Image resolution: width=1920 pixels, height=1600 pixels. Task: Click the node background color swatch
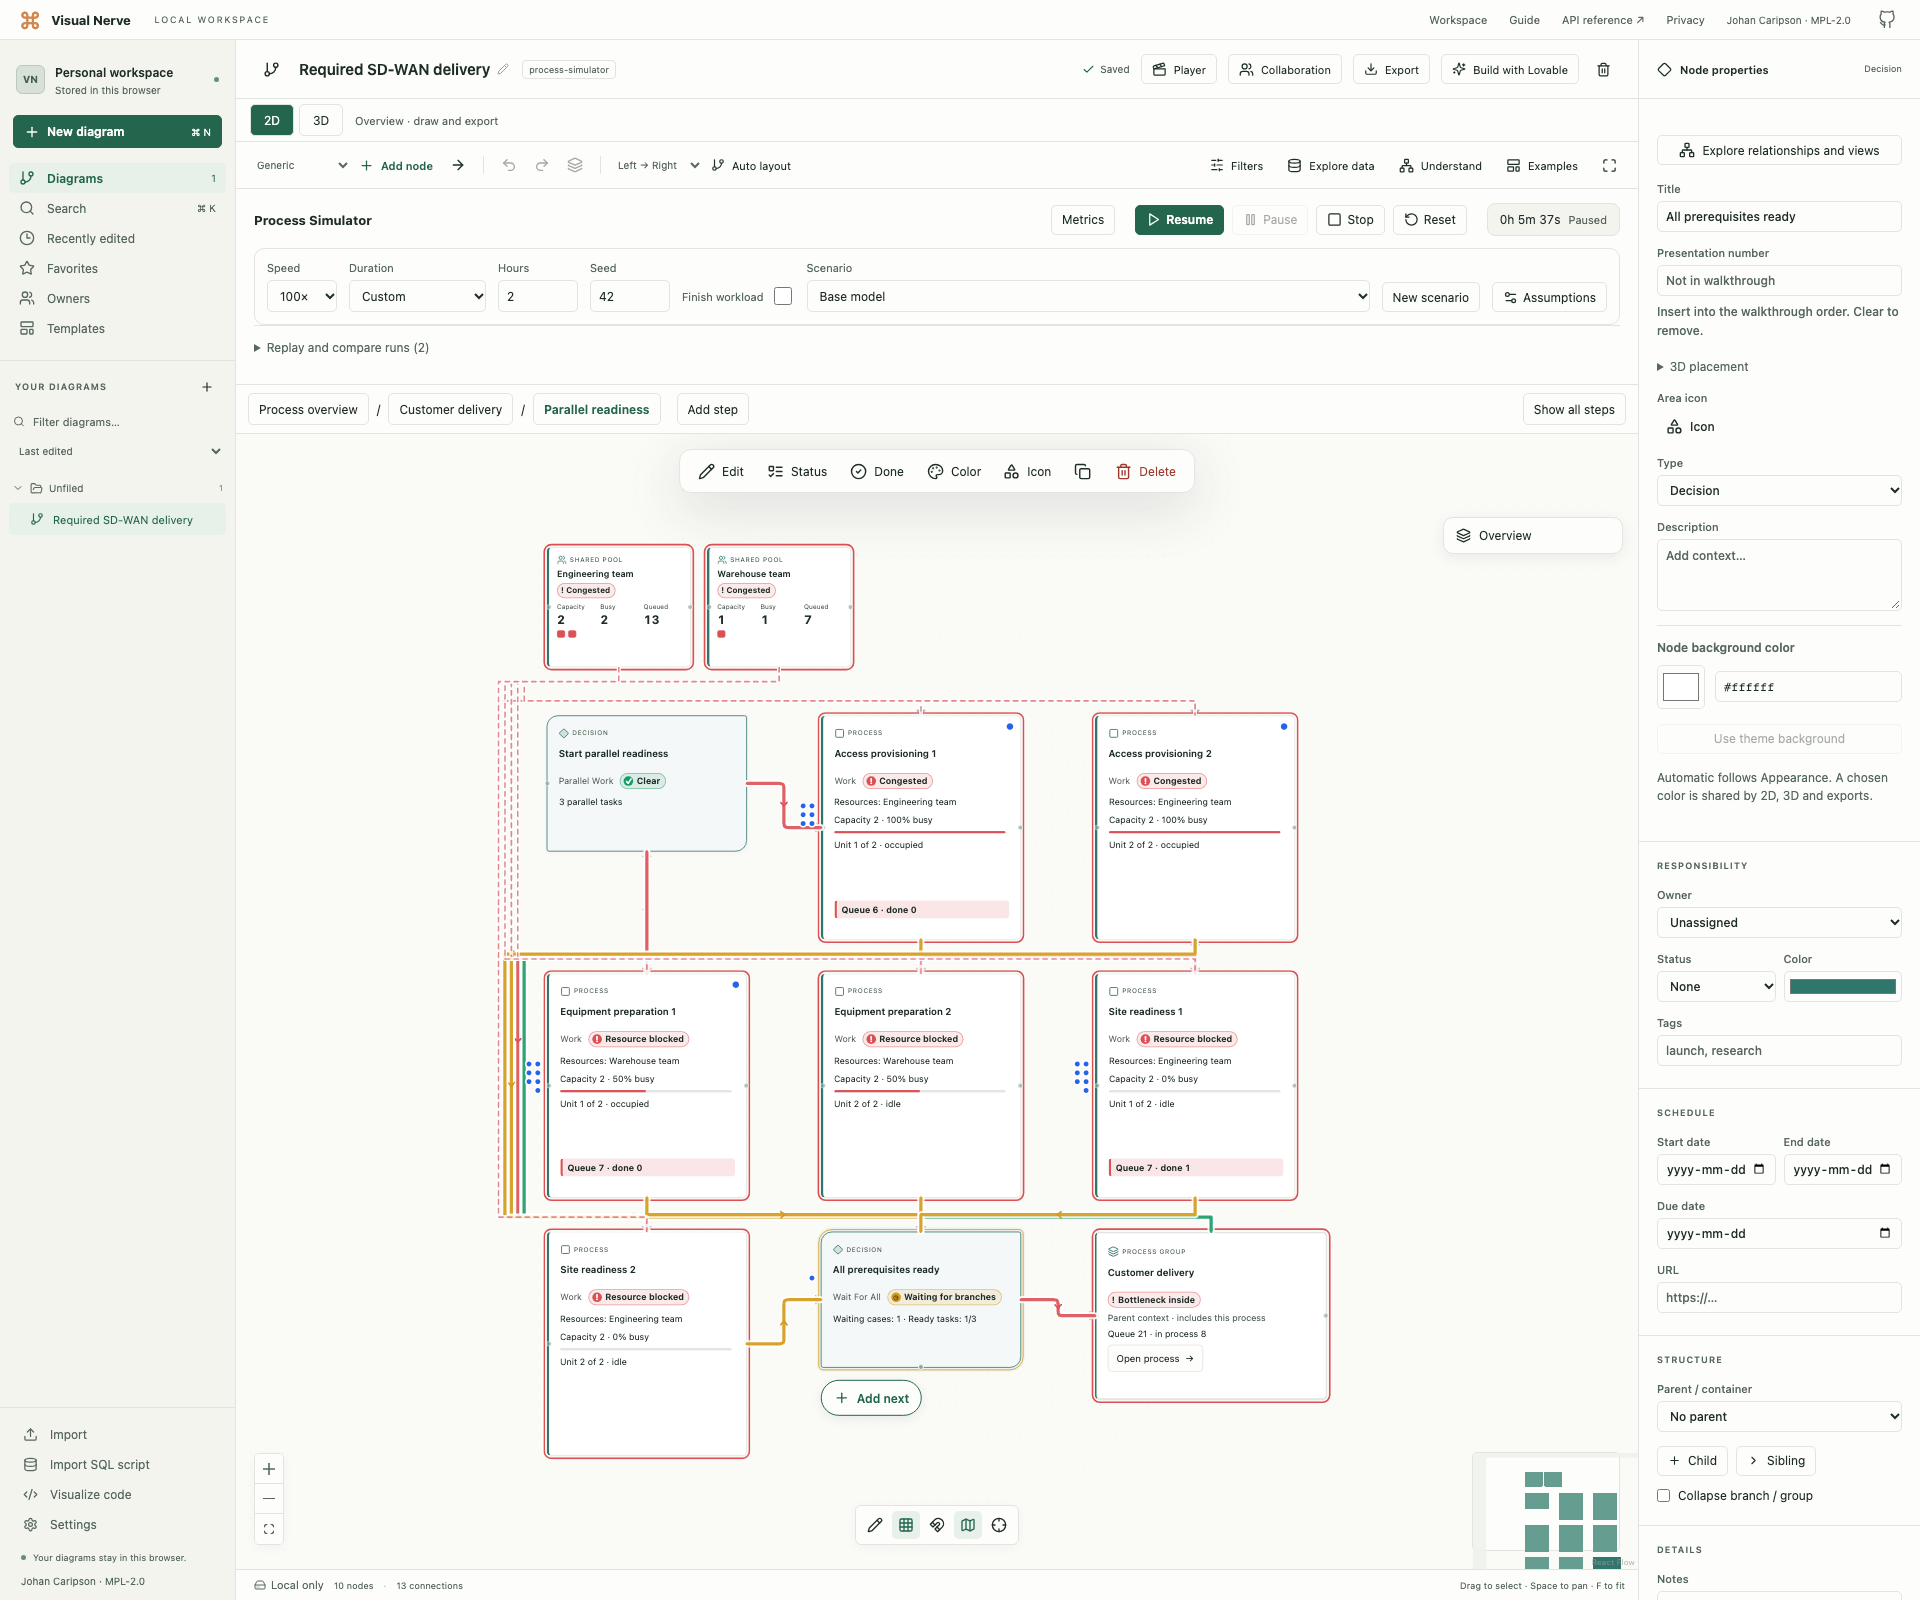[x=1681, y=687]
